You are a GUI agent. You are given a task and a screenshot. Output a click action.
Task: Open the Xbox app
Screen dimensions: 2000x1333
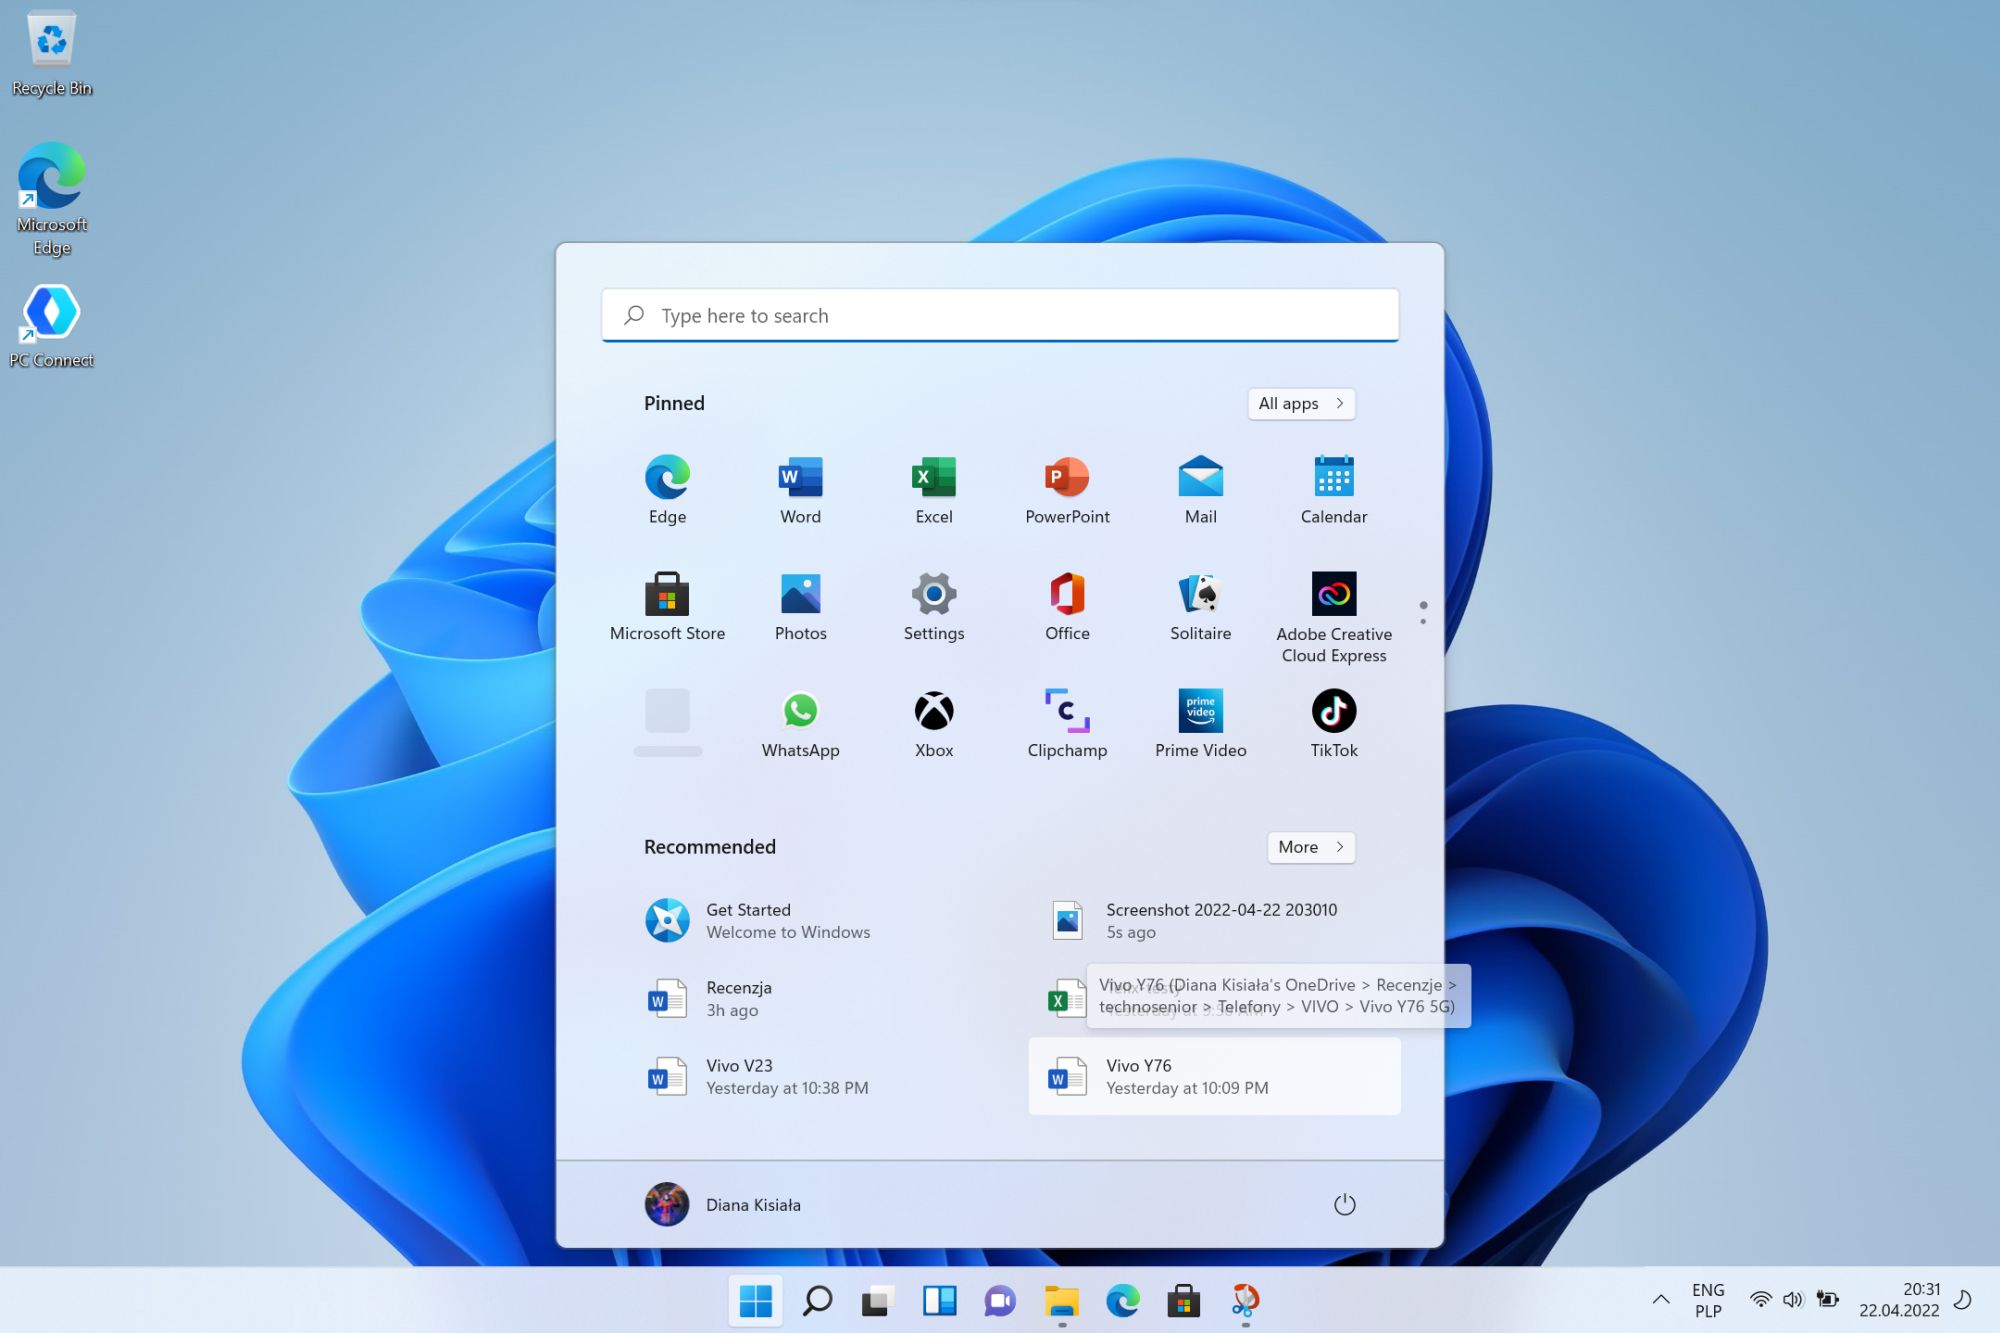tap(933, 722)
